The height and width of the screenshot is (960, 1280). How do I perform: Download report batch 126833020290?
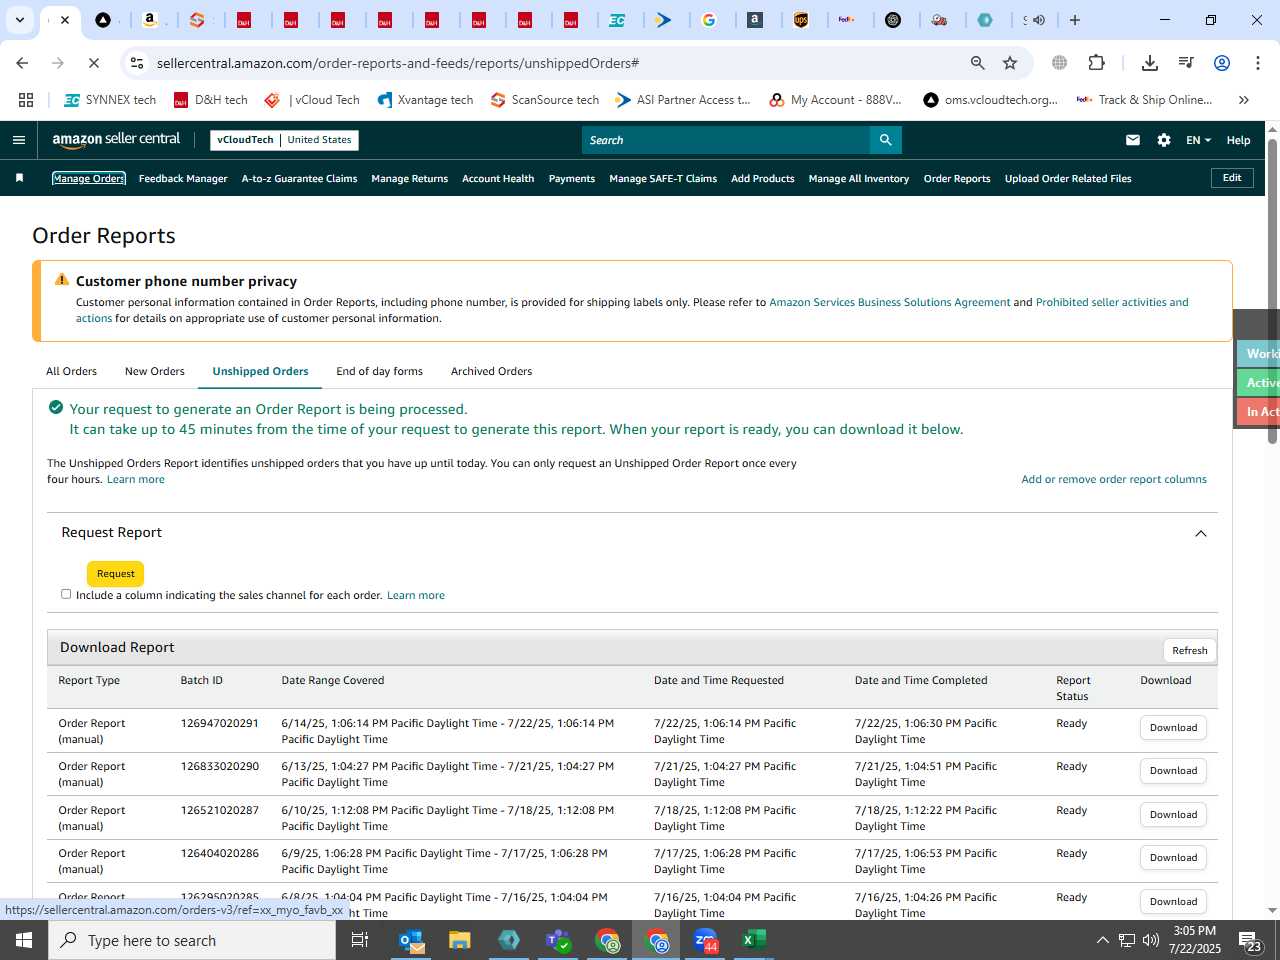pyautogui.click(x=1173, y=771)
